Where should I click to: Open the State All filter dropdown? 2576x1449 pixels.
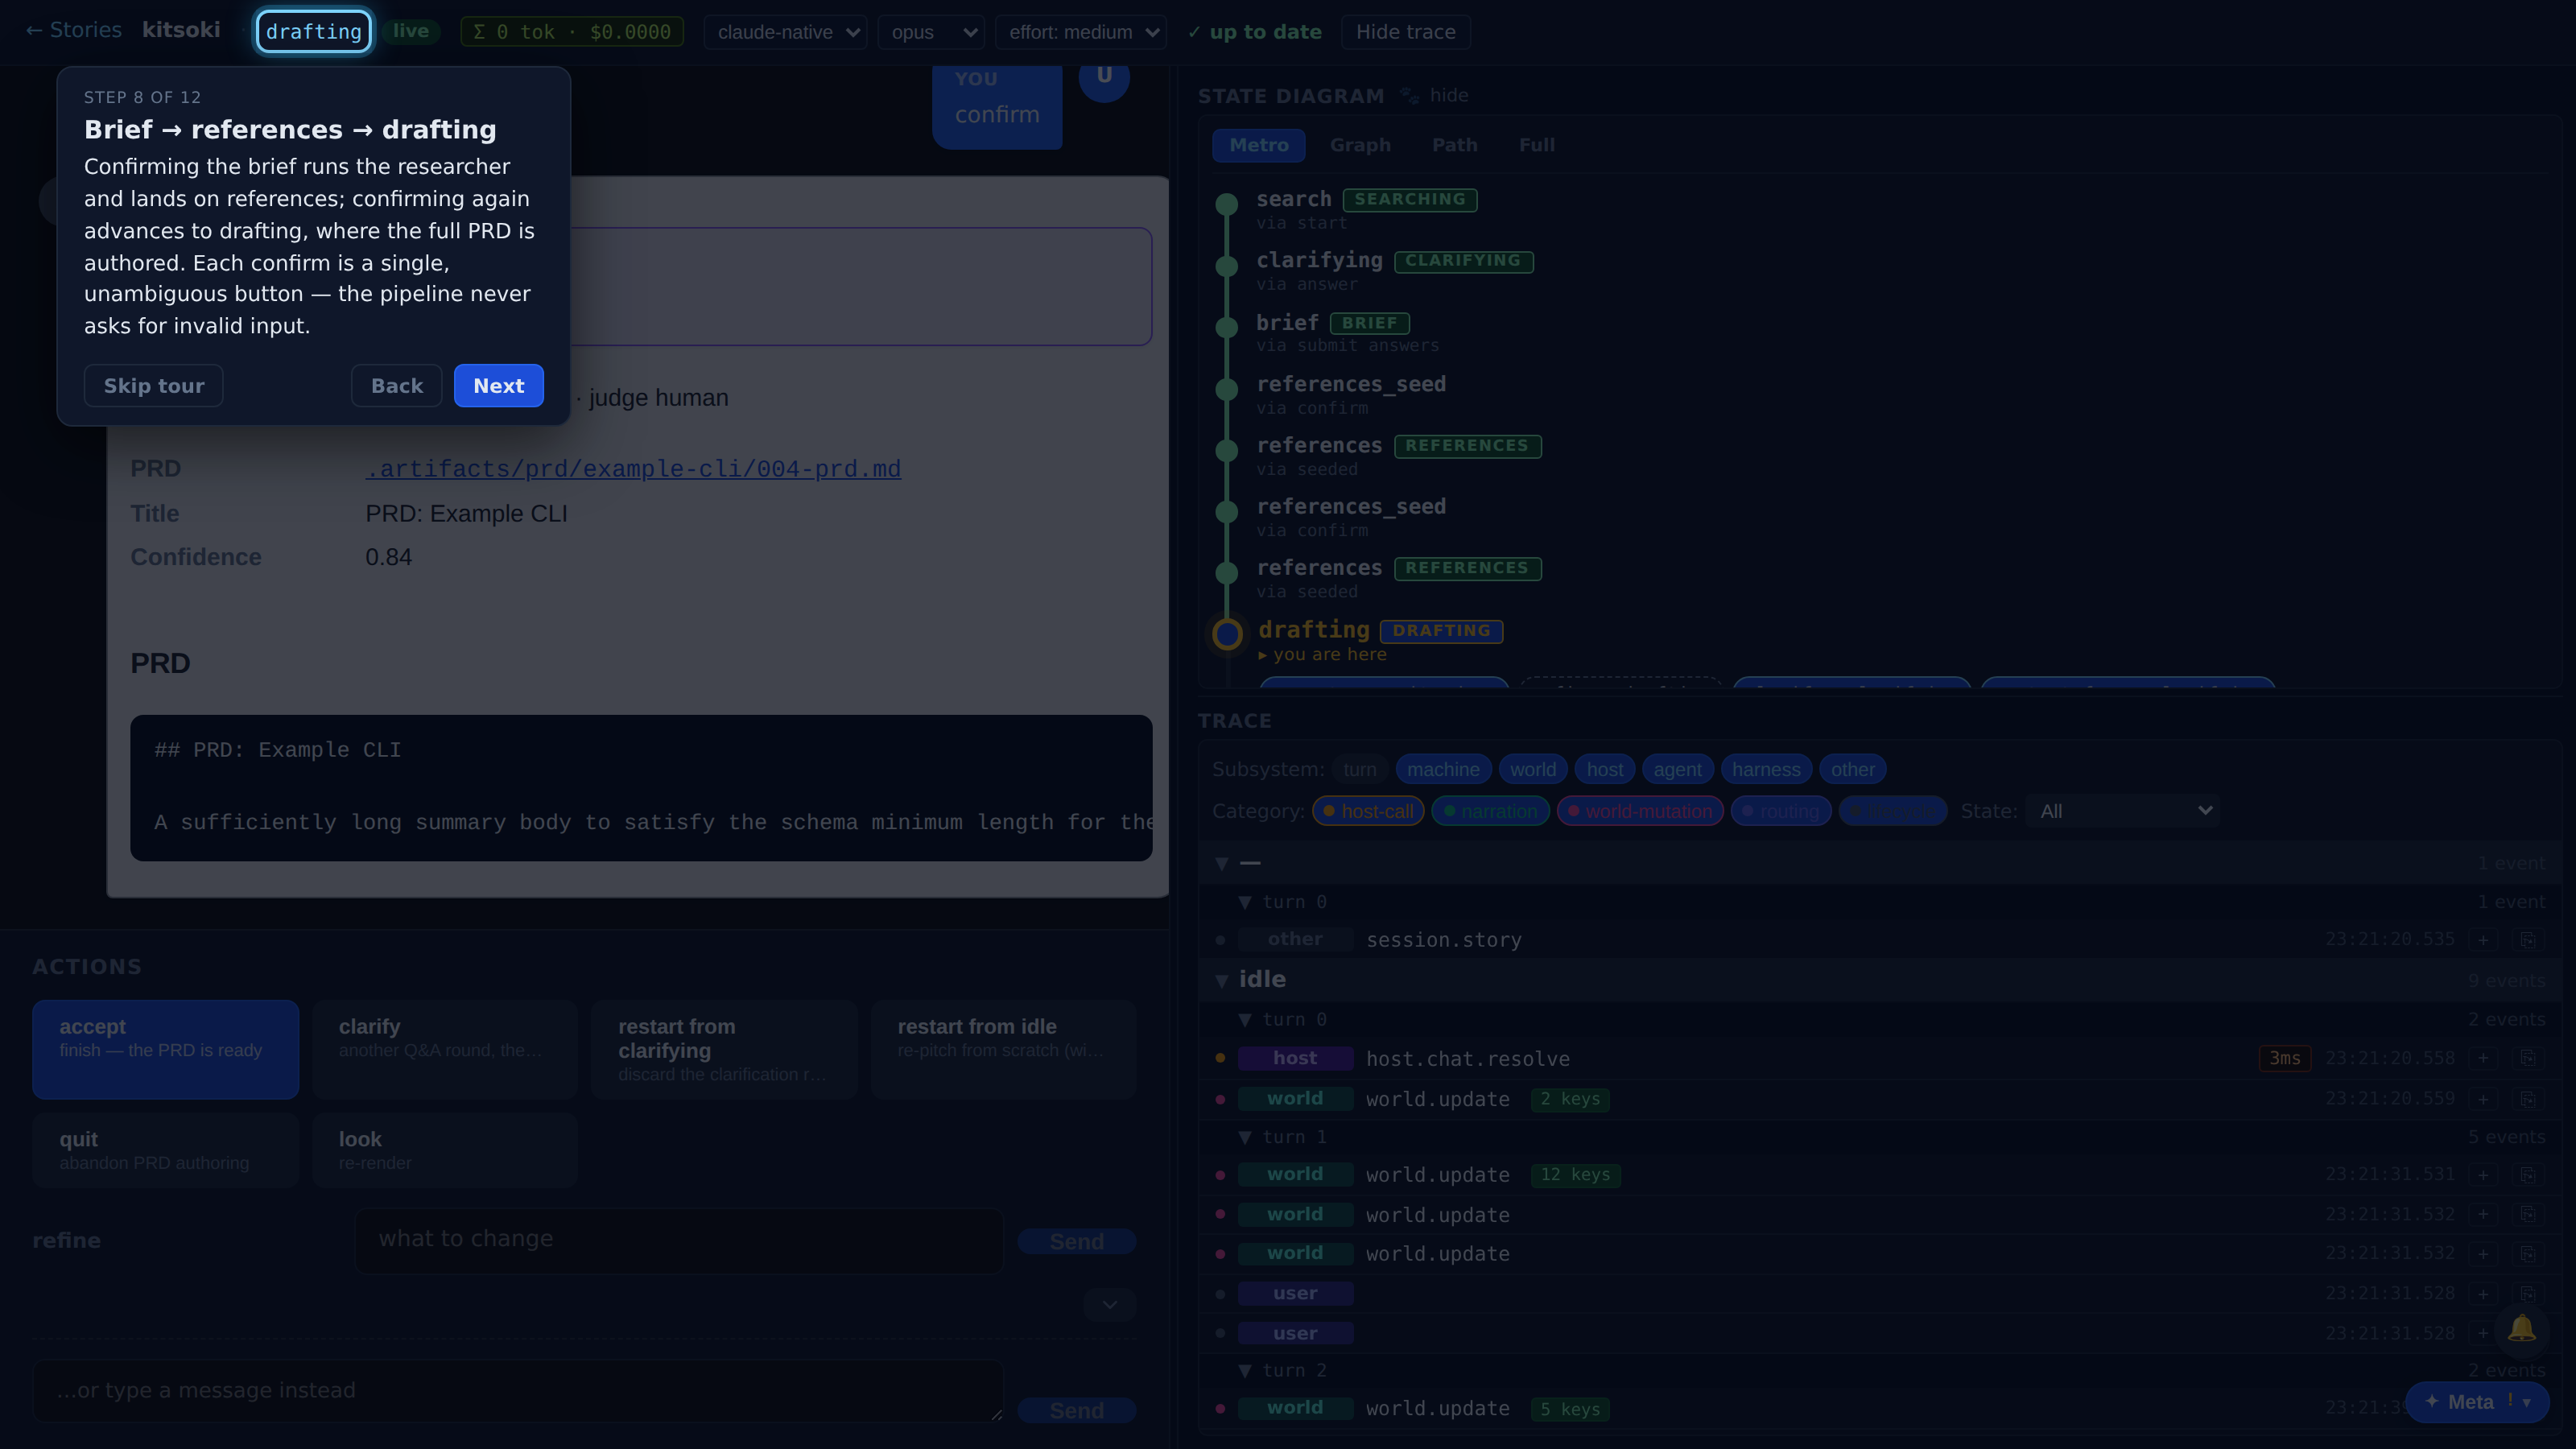coord(2122,811)
